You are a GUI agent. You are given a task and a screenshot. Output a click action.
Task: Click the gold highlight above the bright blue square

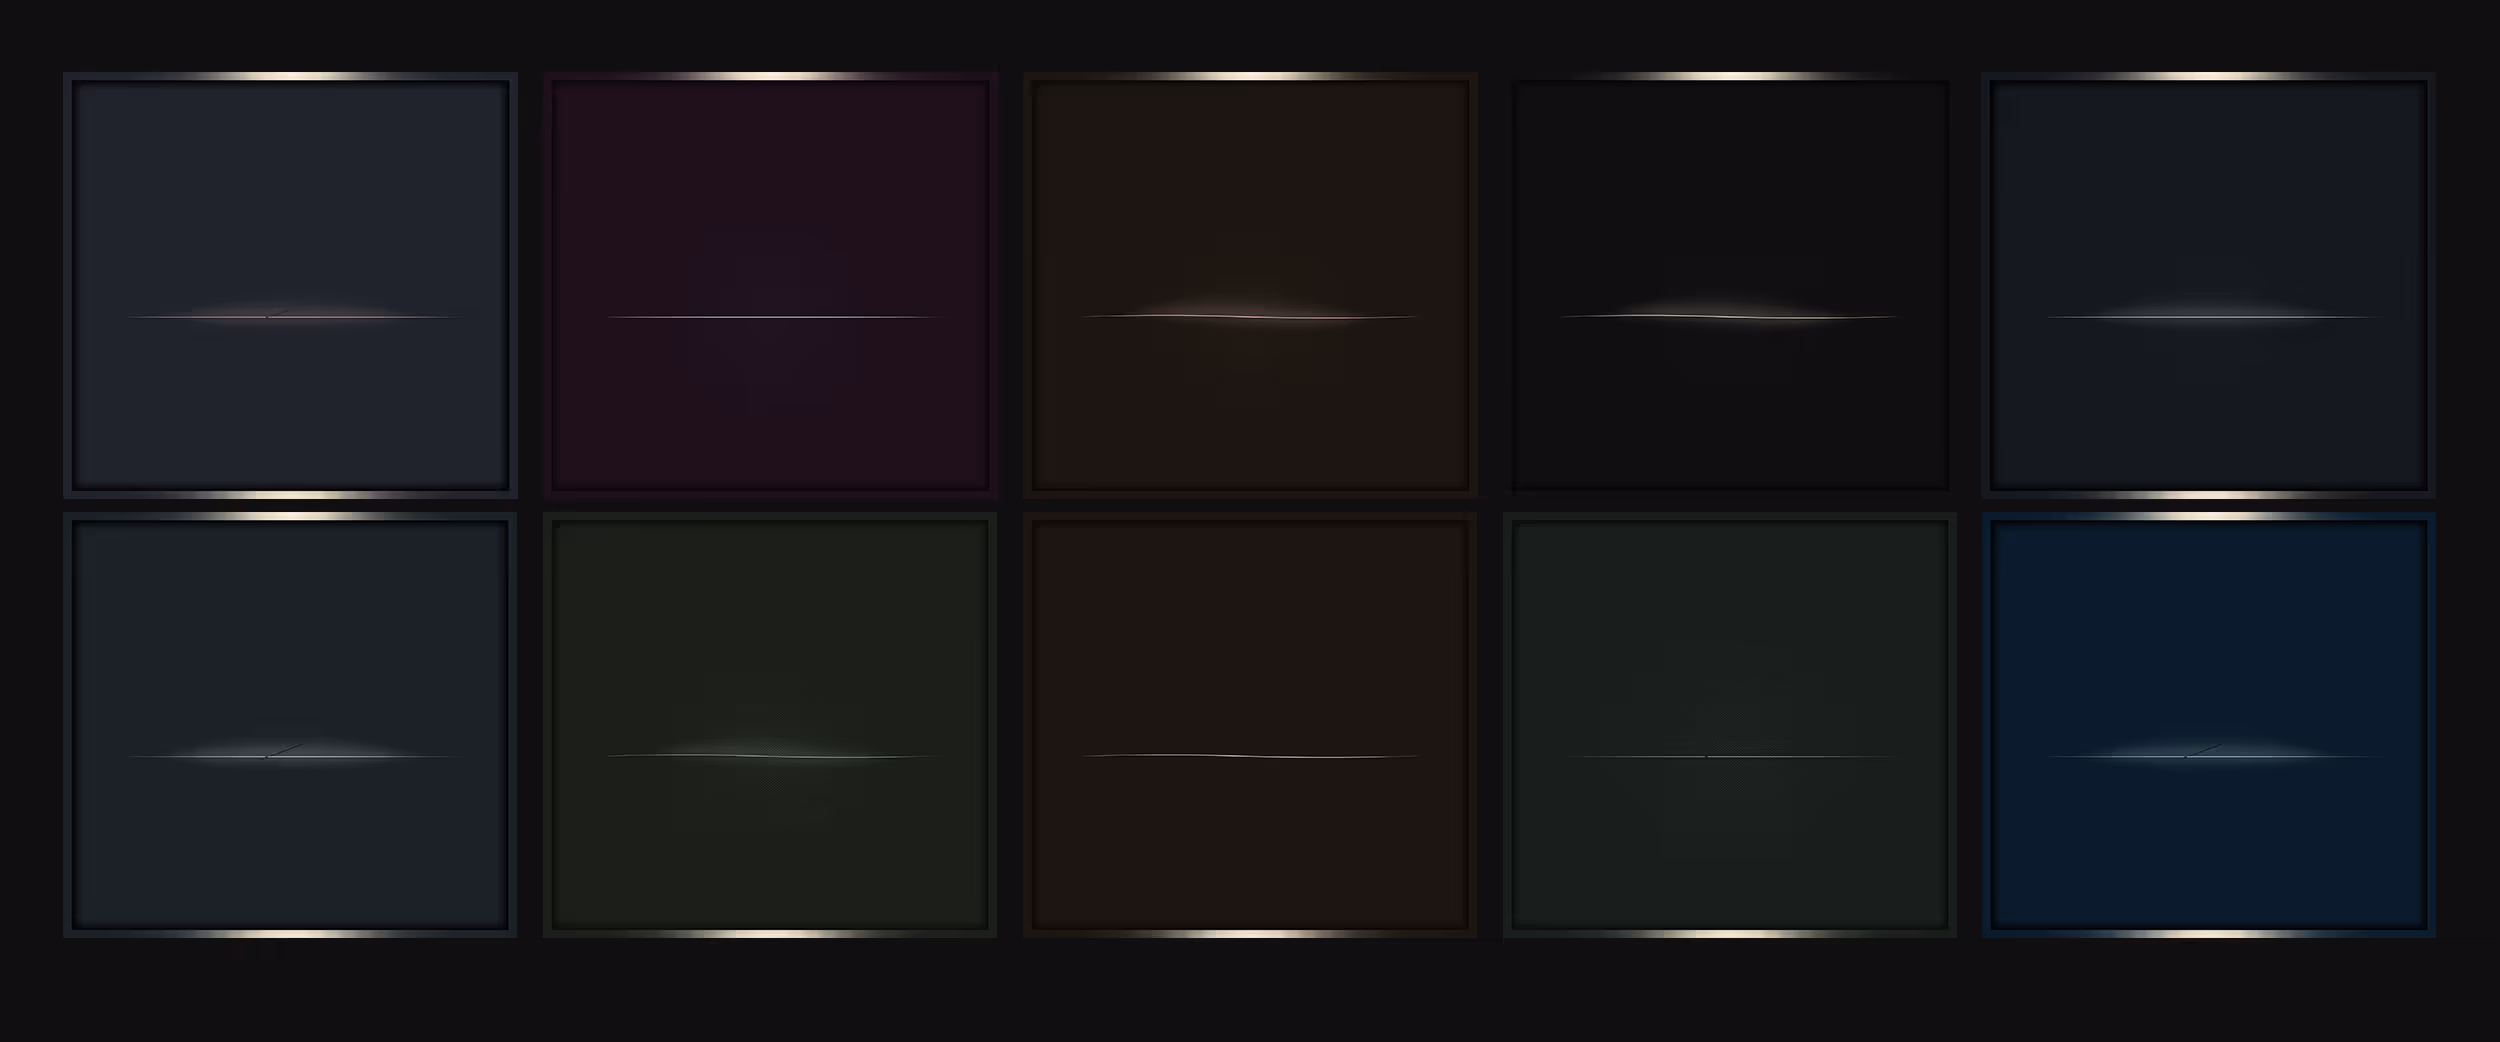click(x=2209, y=517)
